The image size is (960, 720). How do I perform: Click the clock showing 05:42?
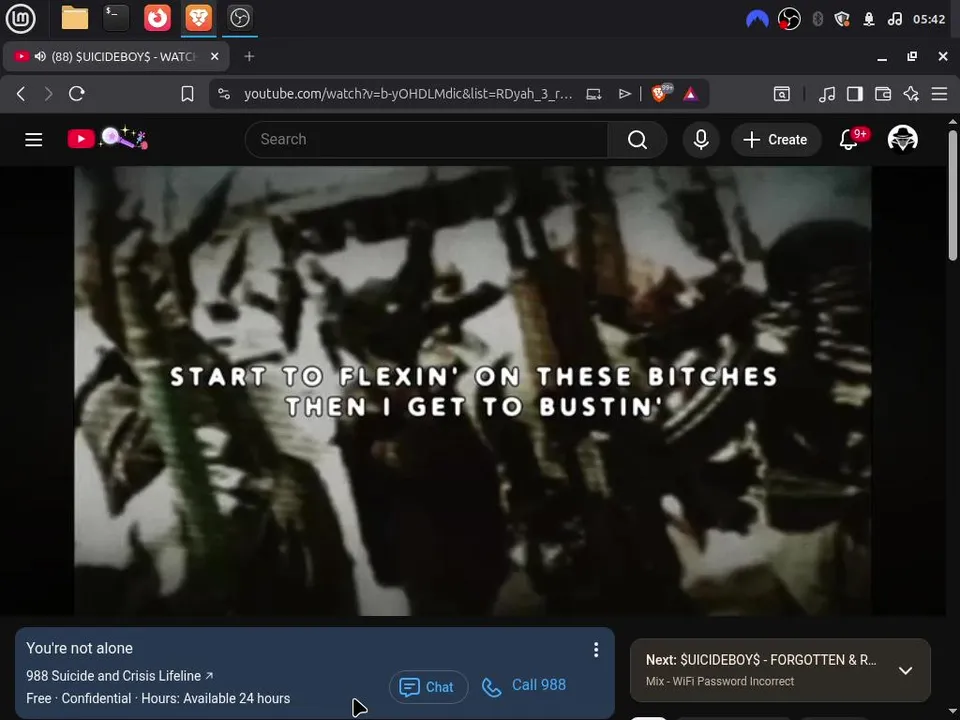929,19
